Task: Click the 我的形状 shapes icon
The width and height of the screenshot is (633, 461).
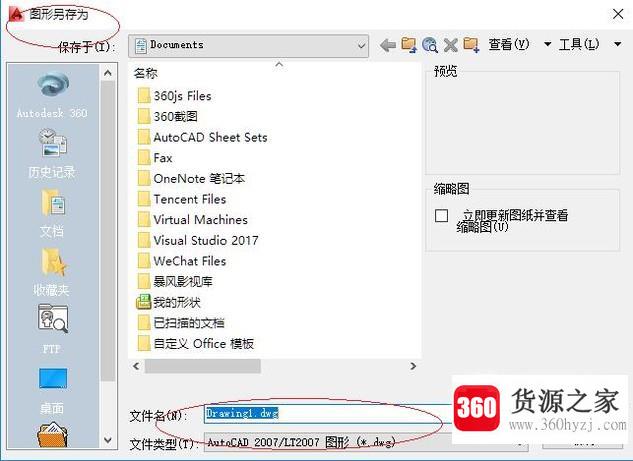Action: click(x=144, y=302)
